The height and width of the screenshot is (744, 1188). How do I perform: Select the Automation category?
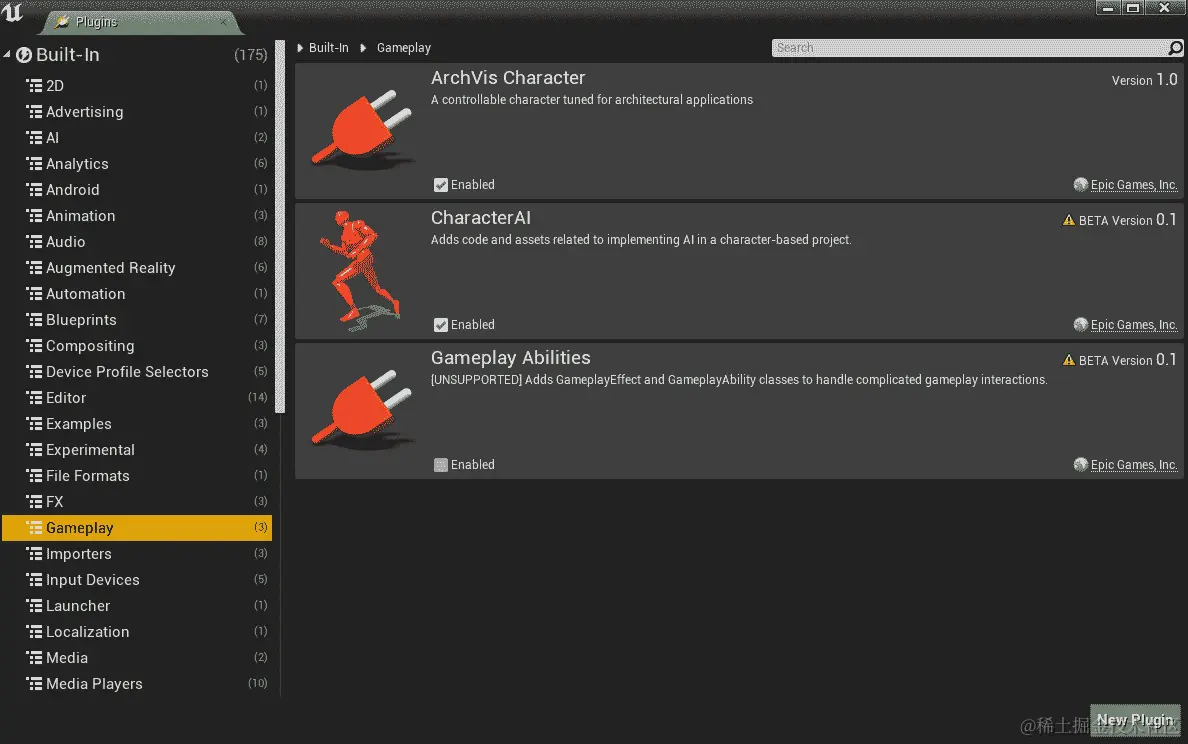tap(136, 294)
